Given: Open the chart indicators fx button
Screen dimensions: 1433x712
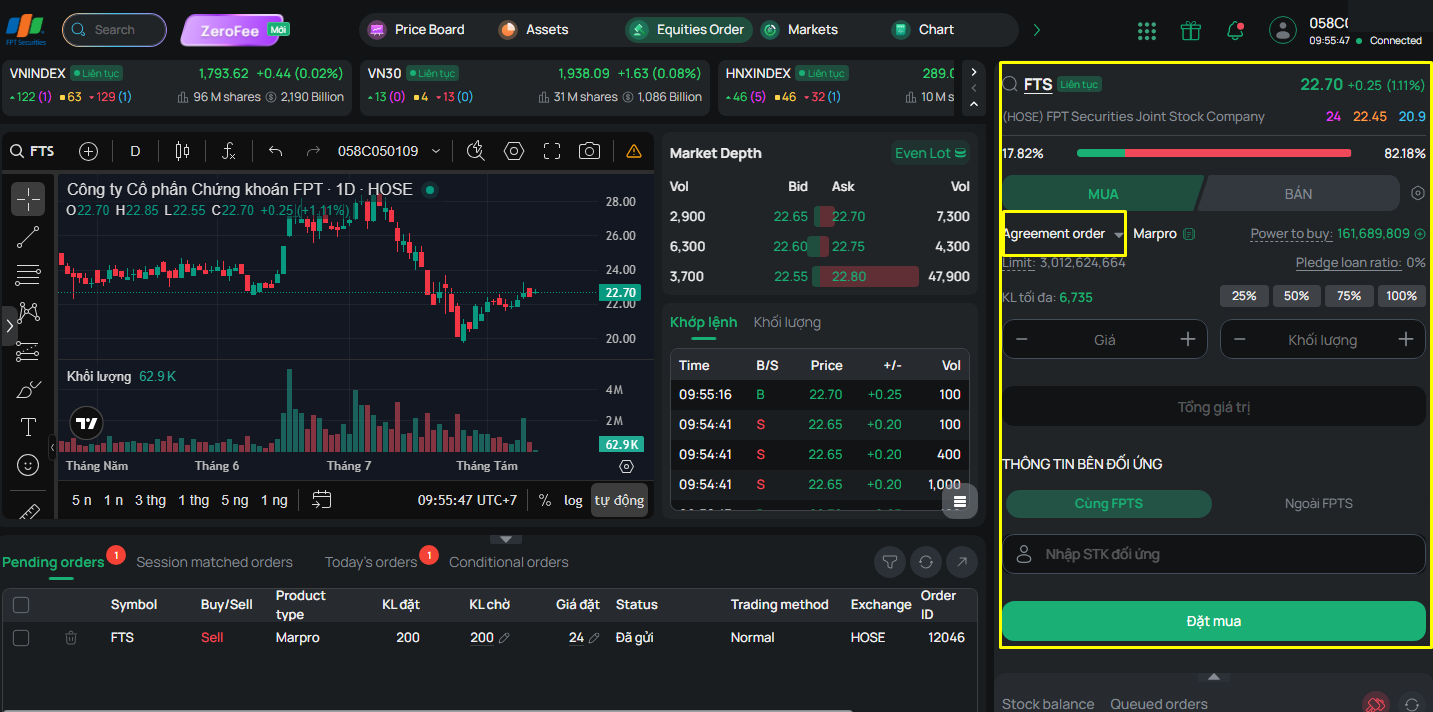Looking at the screenshot, I should click(228, 151).
